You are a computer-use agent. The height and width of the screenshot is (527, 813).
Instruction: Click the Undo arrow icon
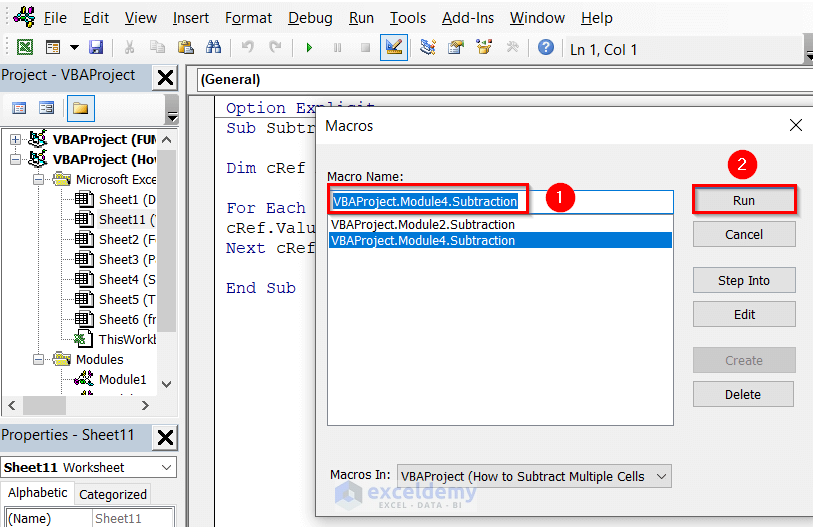click(247, 48)
